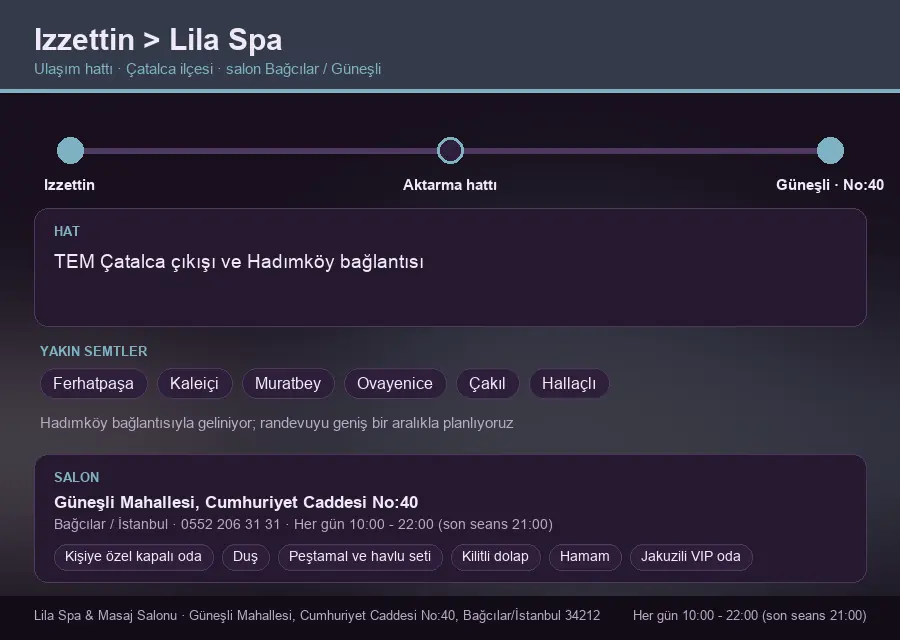Click the Duş amenity tag

tap(246, 557)
